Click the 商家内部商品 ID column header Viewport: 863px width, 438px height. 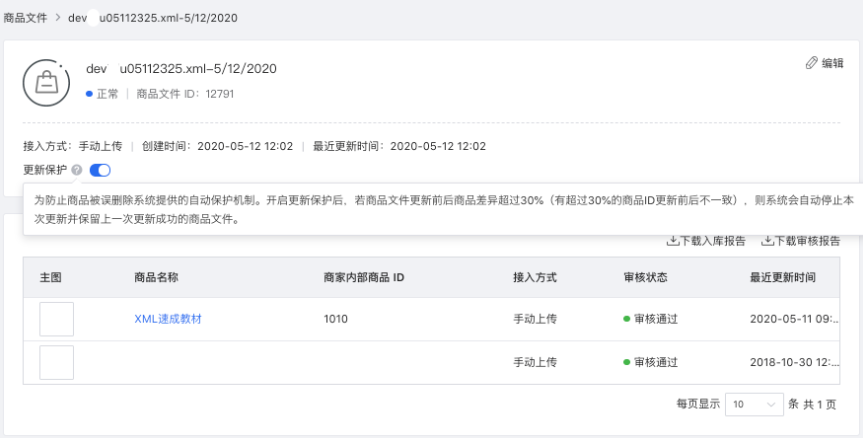point(364,277)
